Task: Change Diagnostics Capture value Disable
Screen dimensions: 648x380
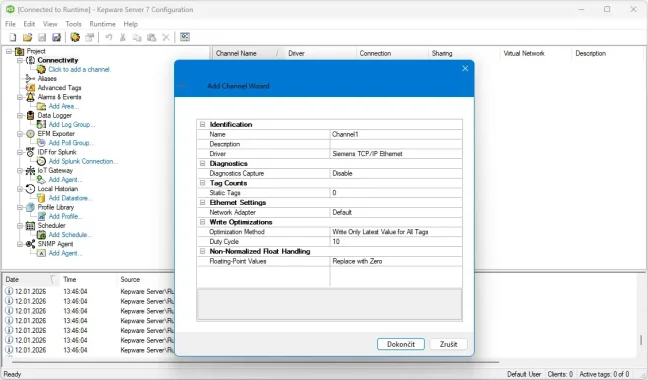Action: [x=396, y=173]
